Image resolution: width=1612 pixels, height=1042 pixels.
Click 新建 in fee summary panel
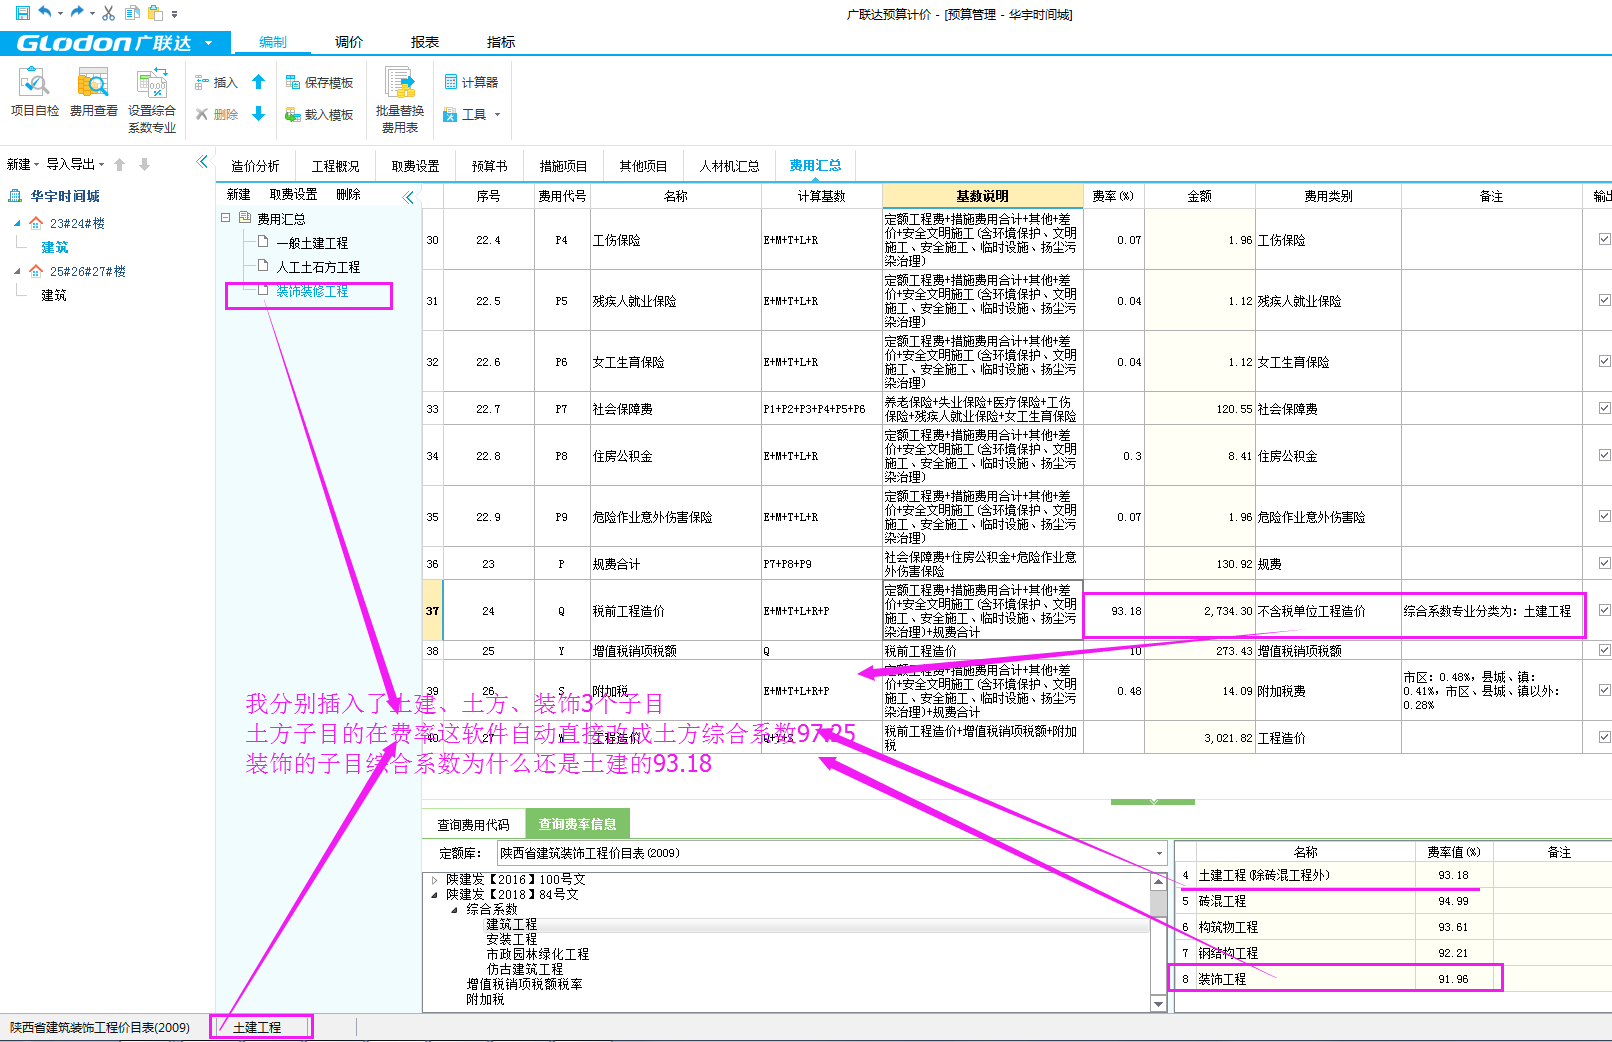coord(239,194)
